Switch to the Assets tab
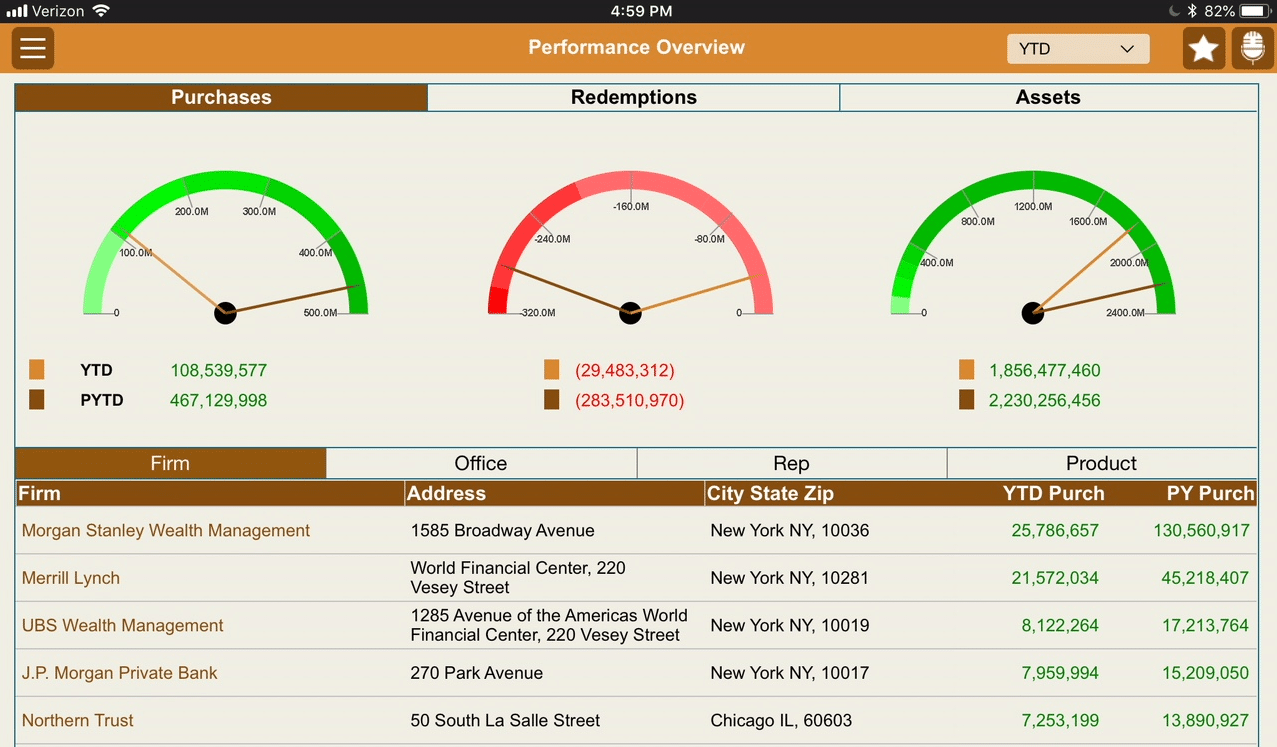The height and width of the screenshot is (747, 1277). pyautogui.click(x=1048, y=97)
